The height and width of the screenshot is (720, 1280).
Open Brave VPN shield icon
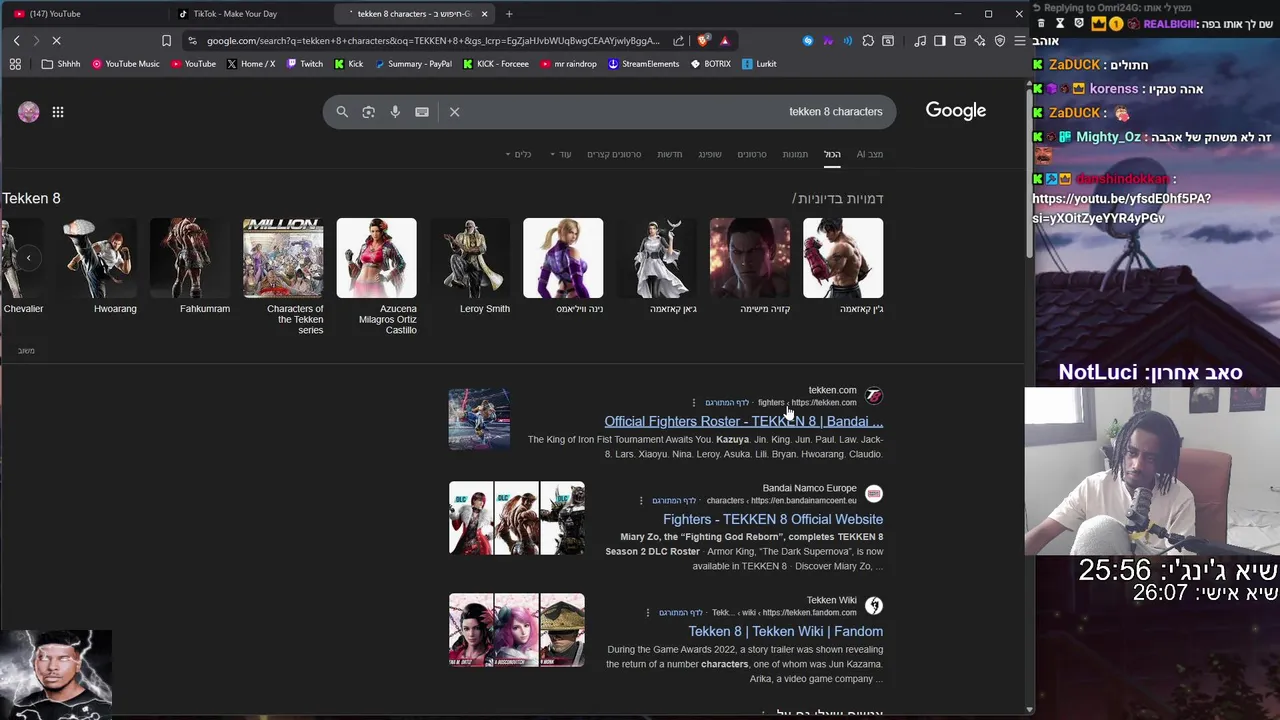point(1000,41)
